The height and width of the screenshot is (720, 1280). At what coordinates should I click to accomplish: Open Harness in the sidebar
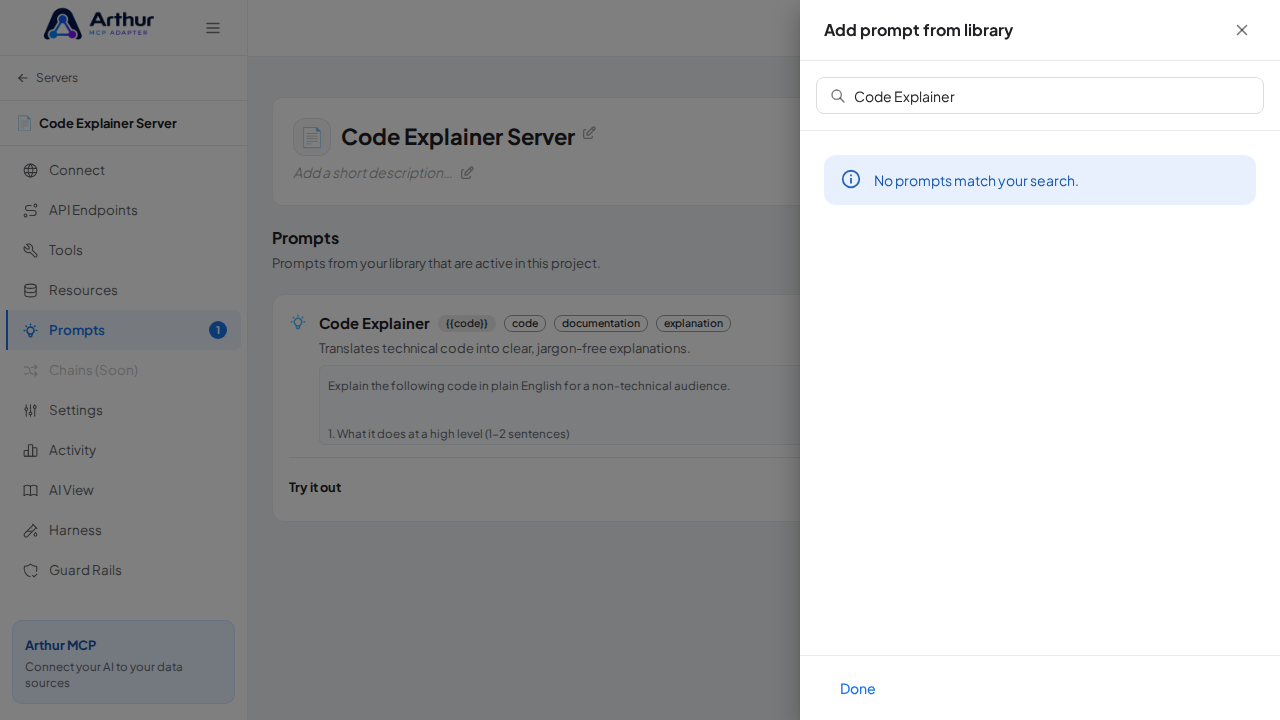pyautogui.click(x=124, y=530)
